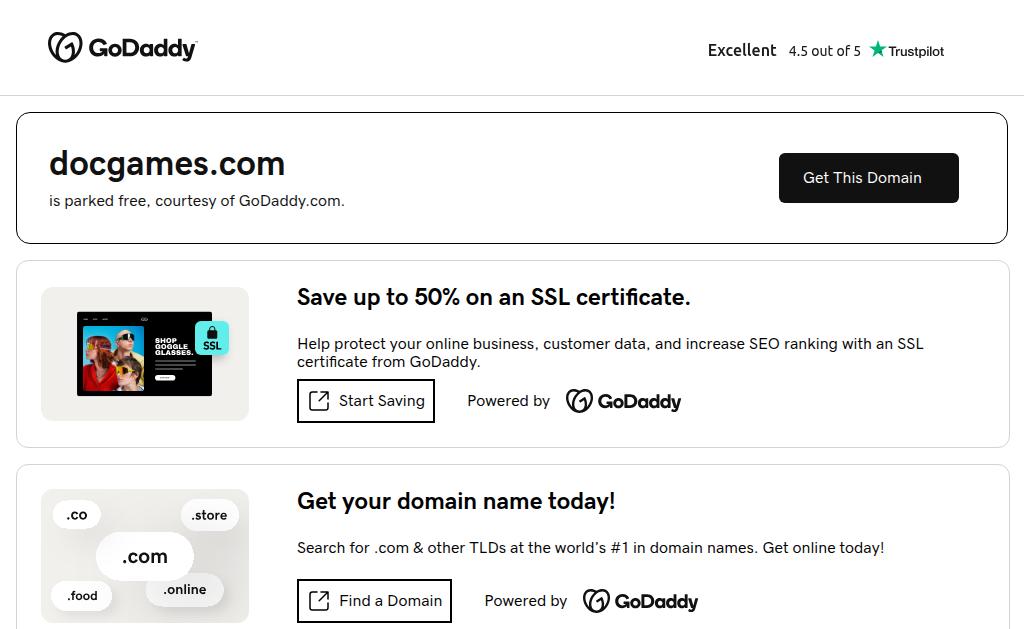Image resolution: width=1024 pixels, height=629 pixels.
Task: Click the GoDaddy logo in header
Action: coord(122,48)
